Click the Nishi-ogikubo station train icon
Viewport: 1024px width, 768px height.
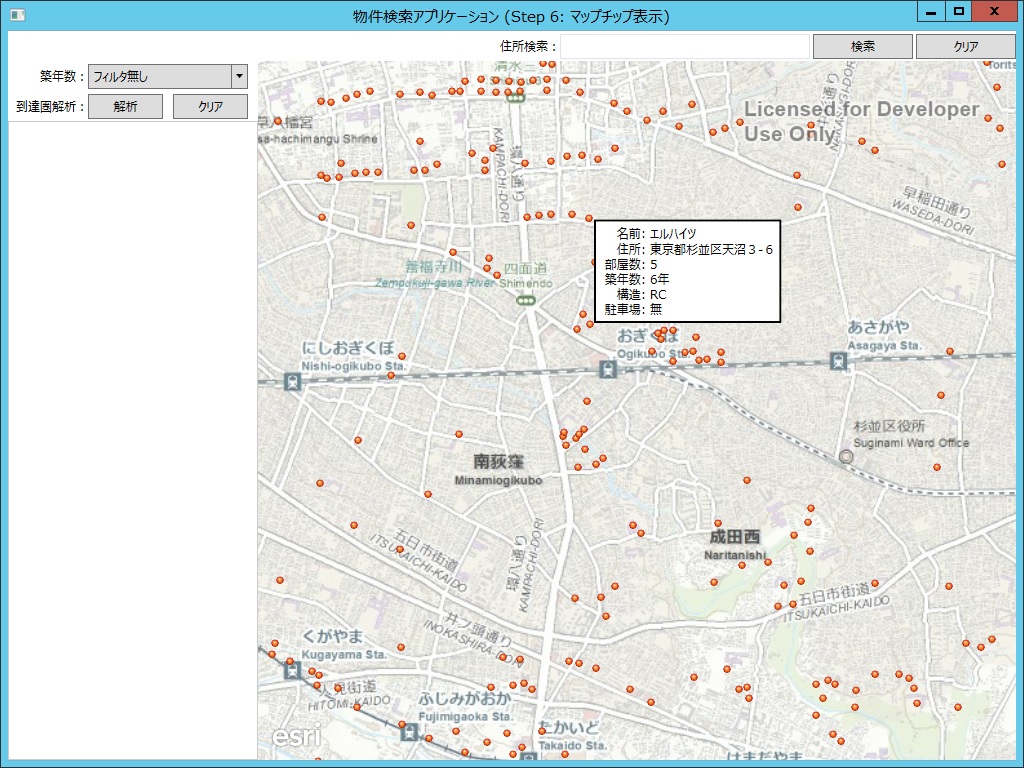(293, 381)
